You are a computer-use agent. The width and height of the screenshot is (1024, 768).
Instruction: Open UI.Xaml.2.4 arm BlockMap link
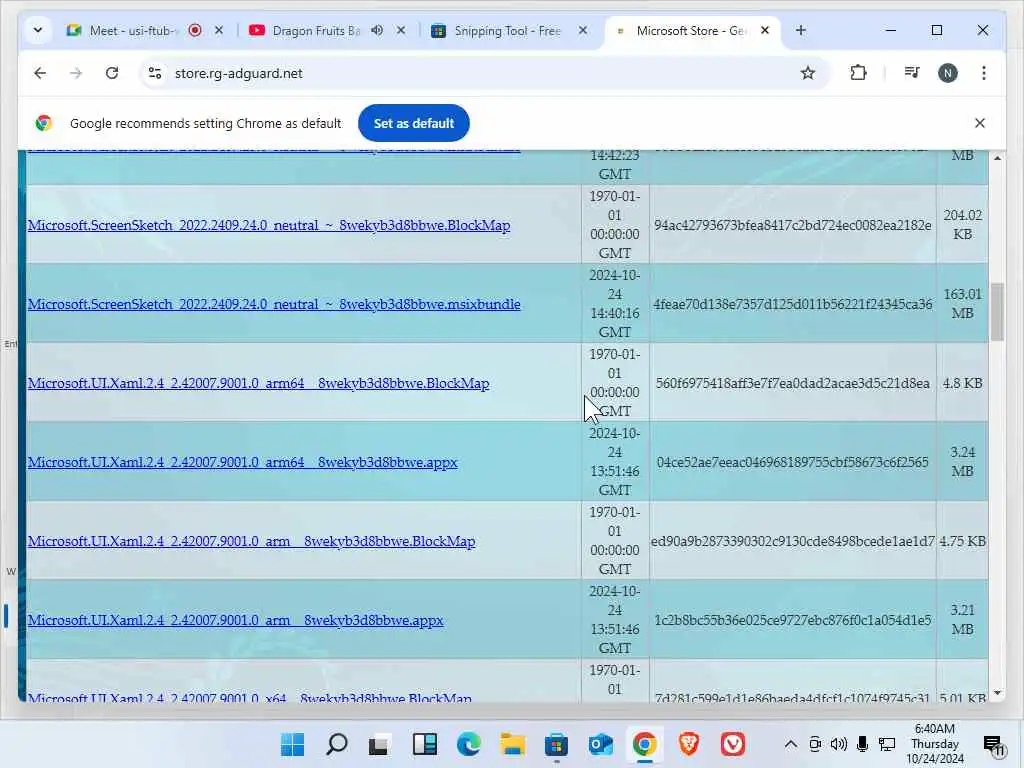tap(251, 541)
